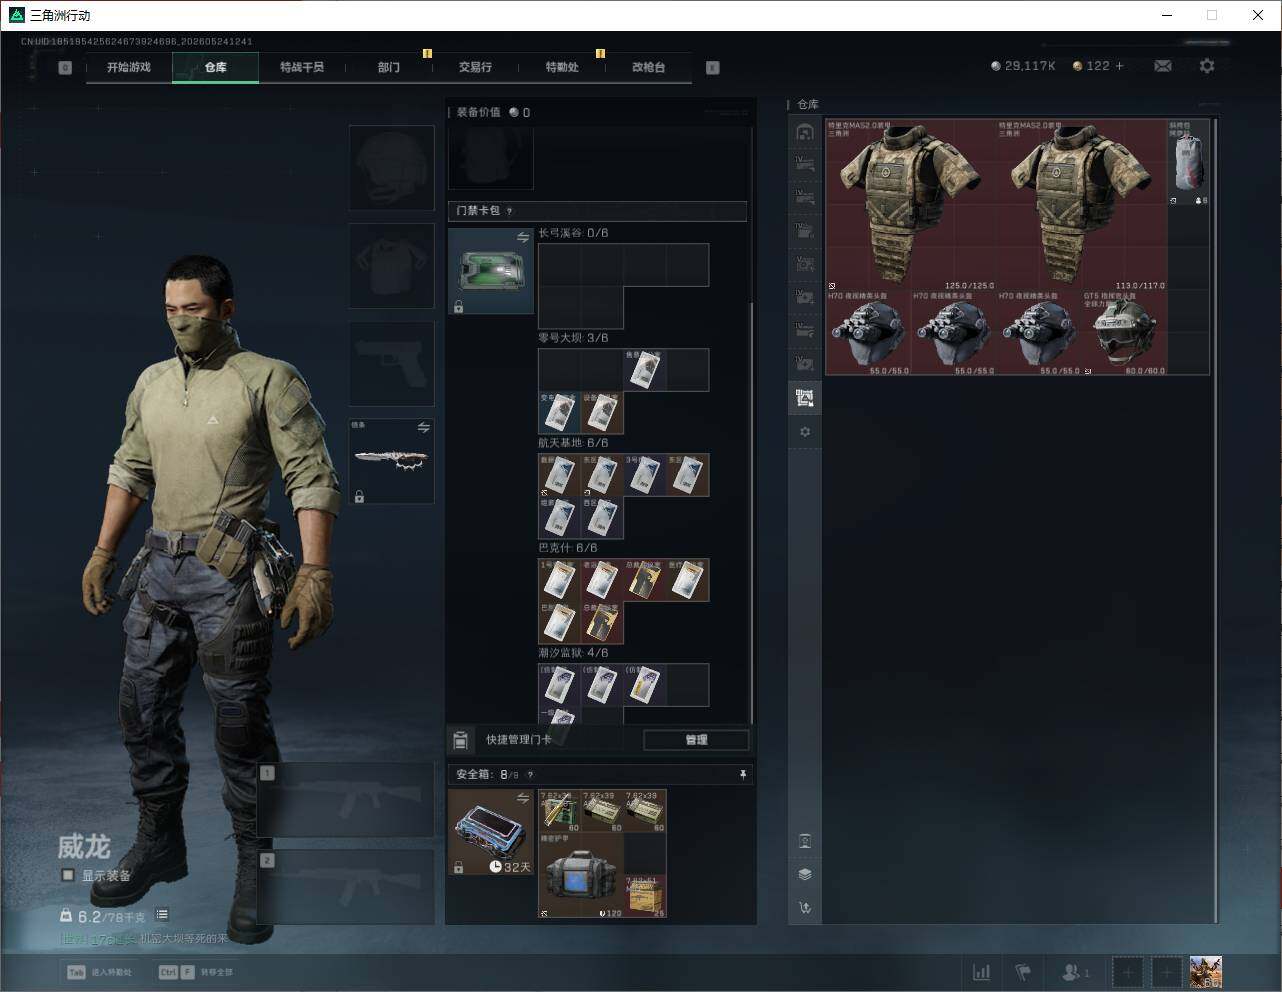Click the safe box case with 32天
Screen dimensions: 1282x992
(x=491, y=832)
